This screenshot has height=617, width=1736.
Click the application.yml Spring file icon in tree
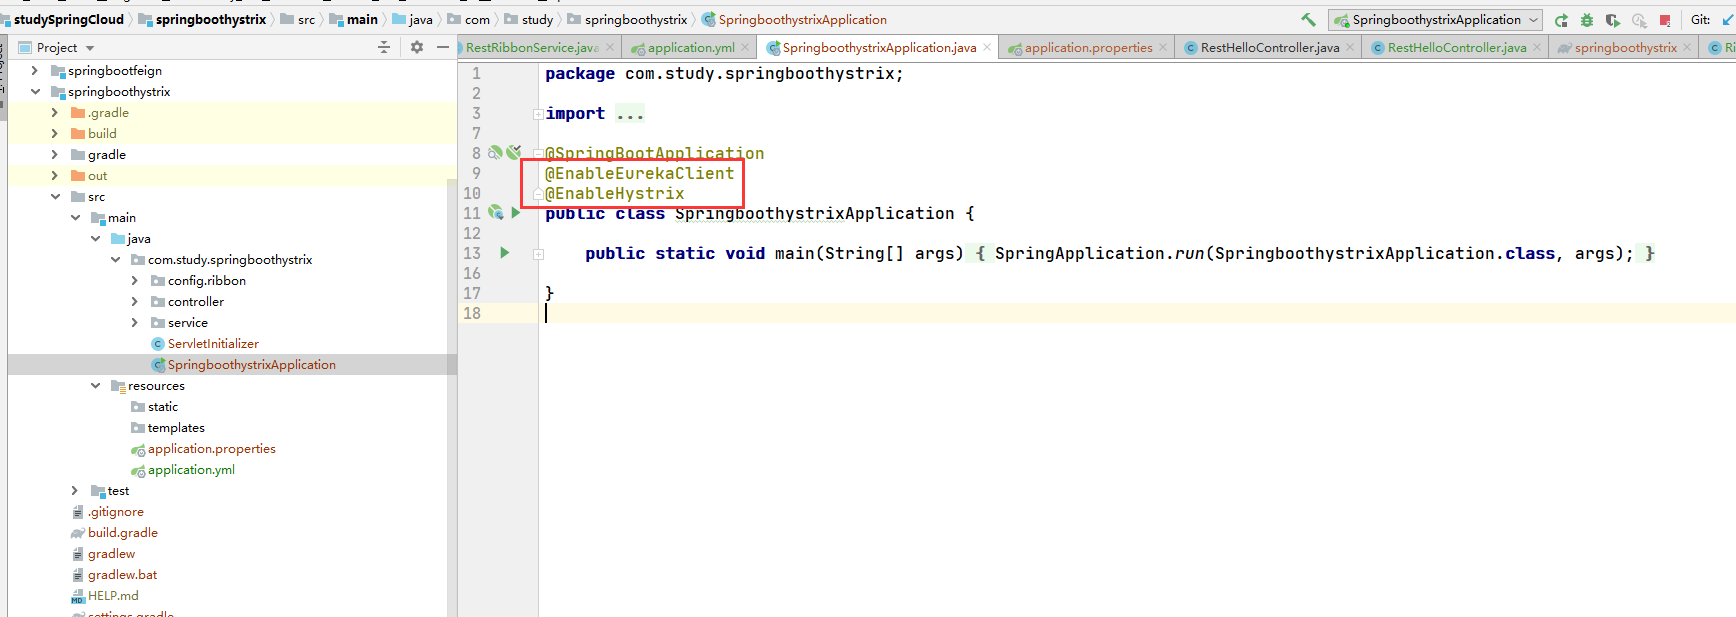point(138,470)
